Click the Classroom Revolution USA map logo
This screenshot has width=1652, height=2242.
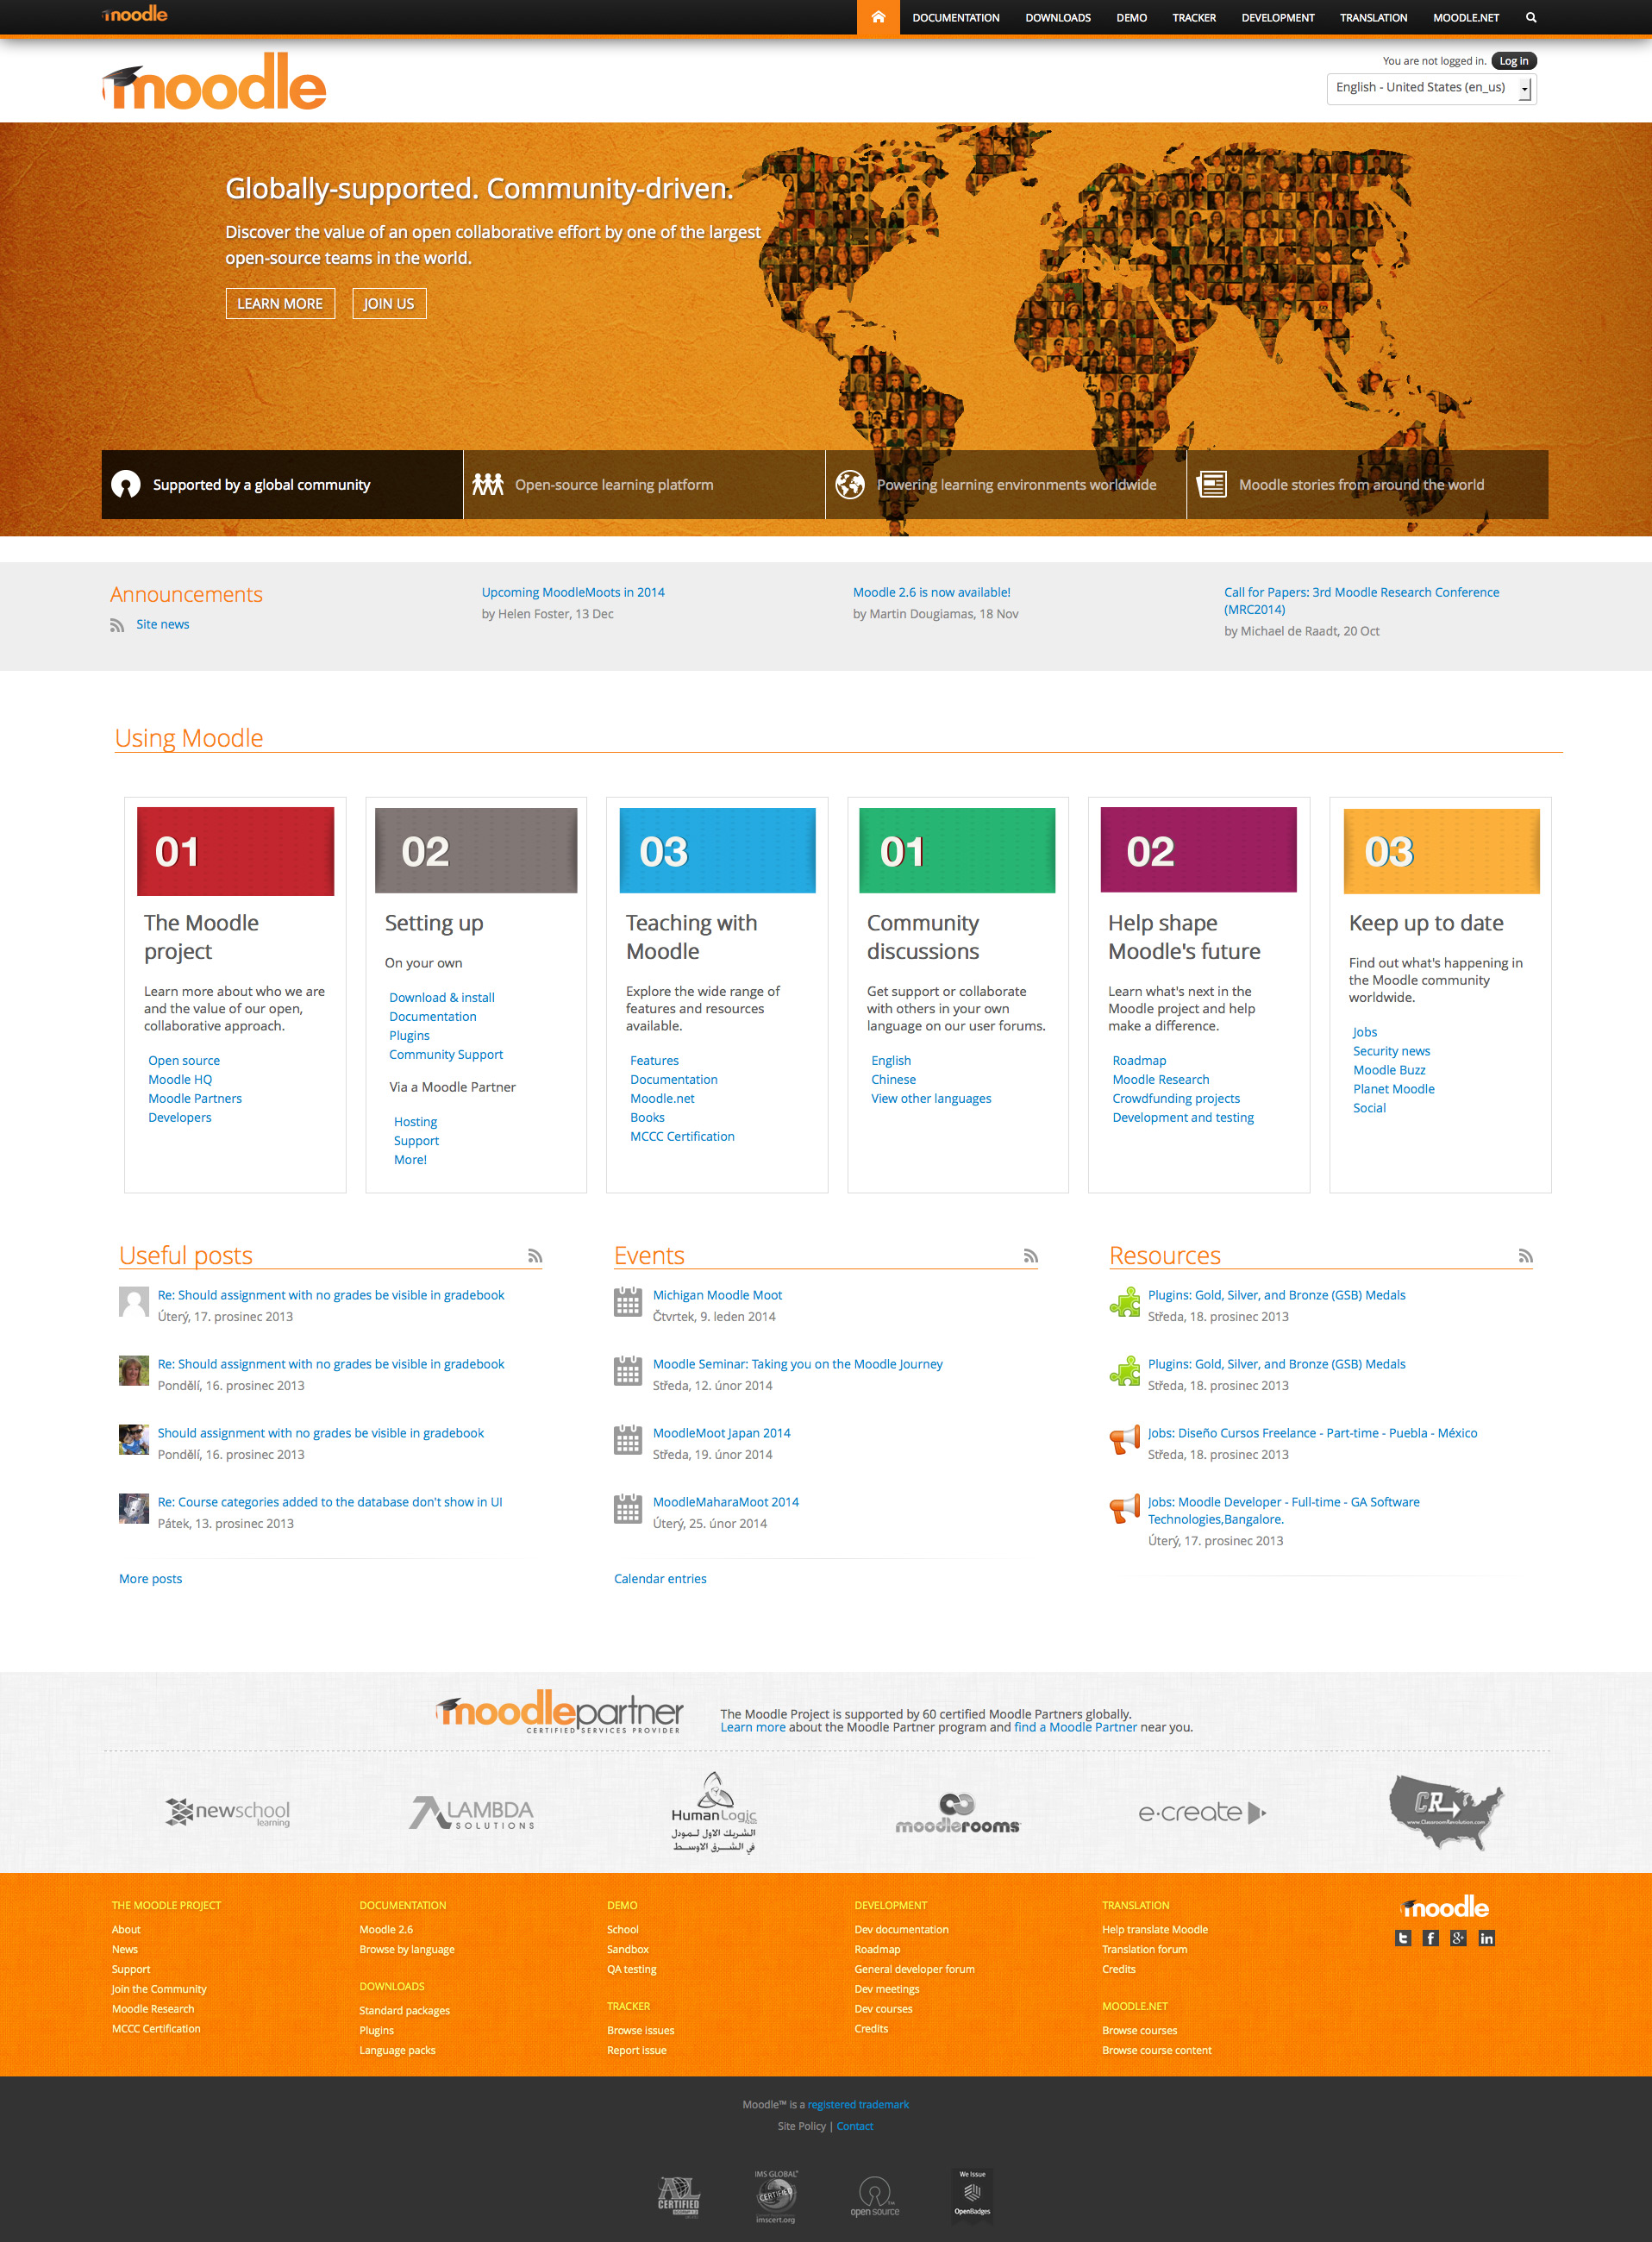(1446, 1812)
